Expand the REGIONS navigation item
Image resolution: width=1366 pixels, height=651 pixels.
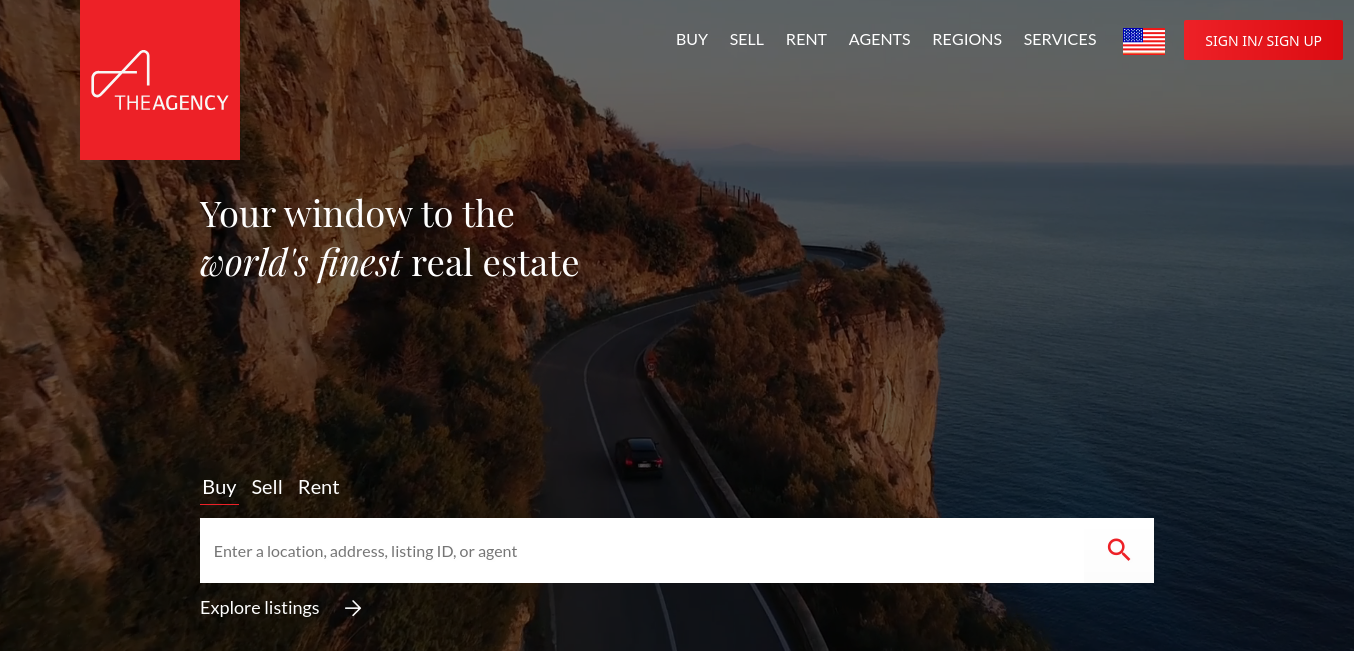(967, 40)
